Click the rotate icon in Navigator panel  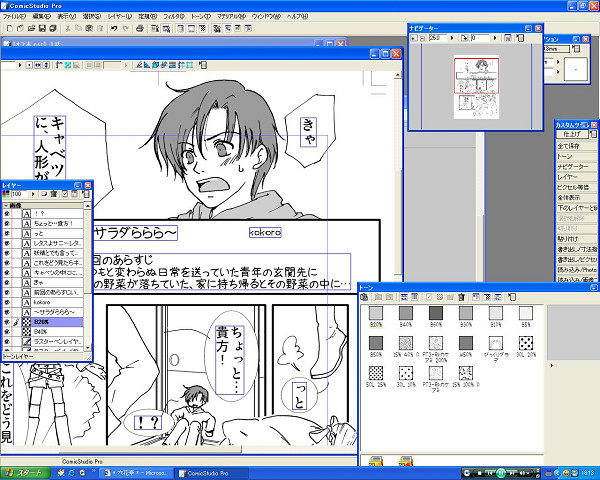(x=465, y=38)
